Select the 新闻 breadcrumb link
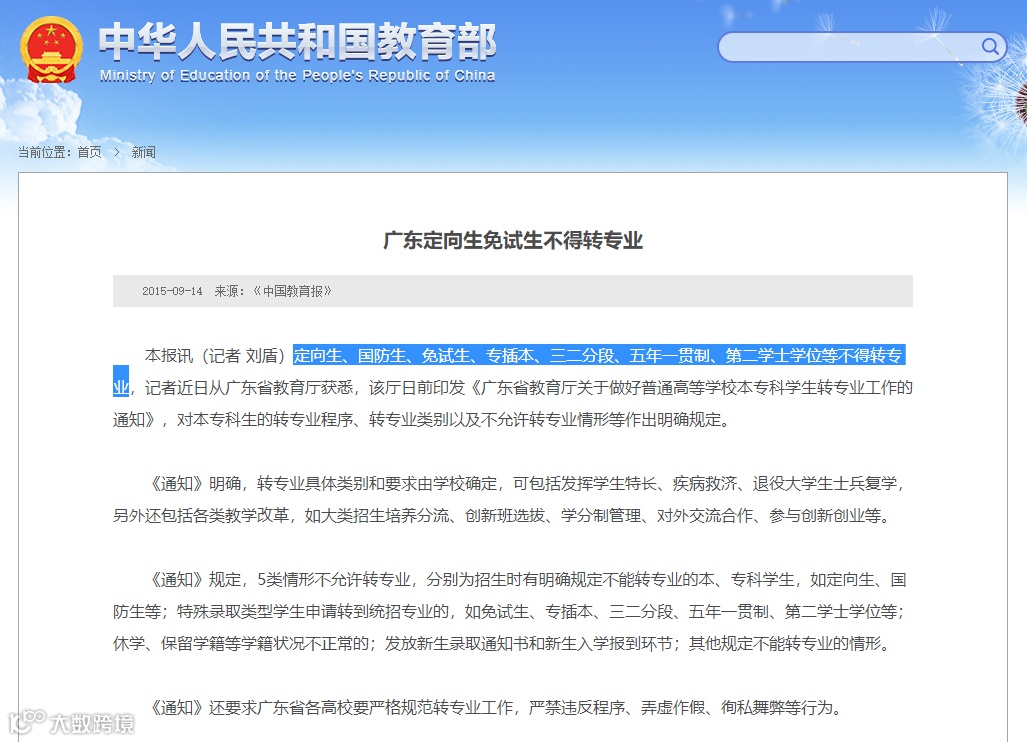 coord(143,152)
